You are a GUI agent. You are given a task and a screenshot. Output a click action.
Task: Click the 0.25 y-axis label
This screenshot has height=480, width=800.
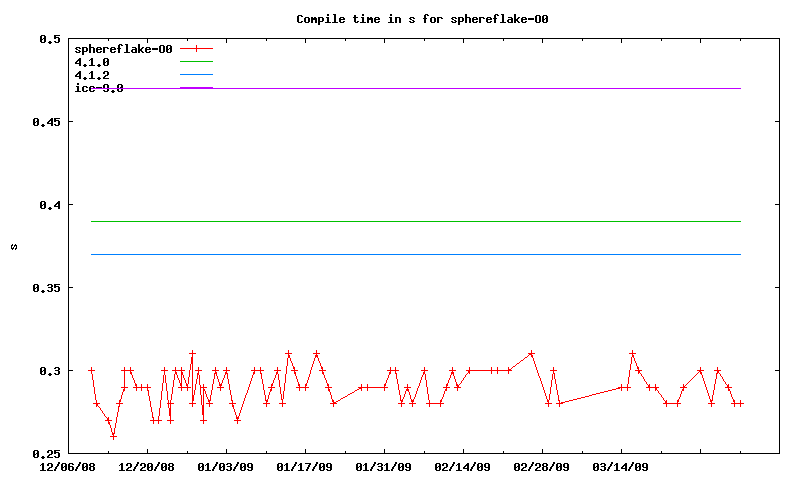pyautogui.click(x=45, y=454)
